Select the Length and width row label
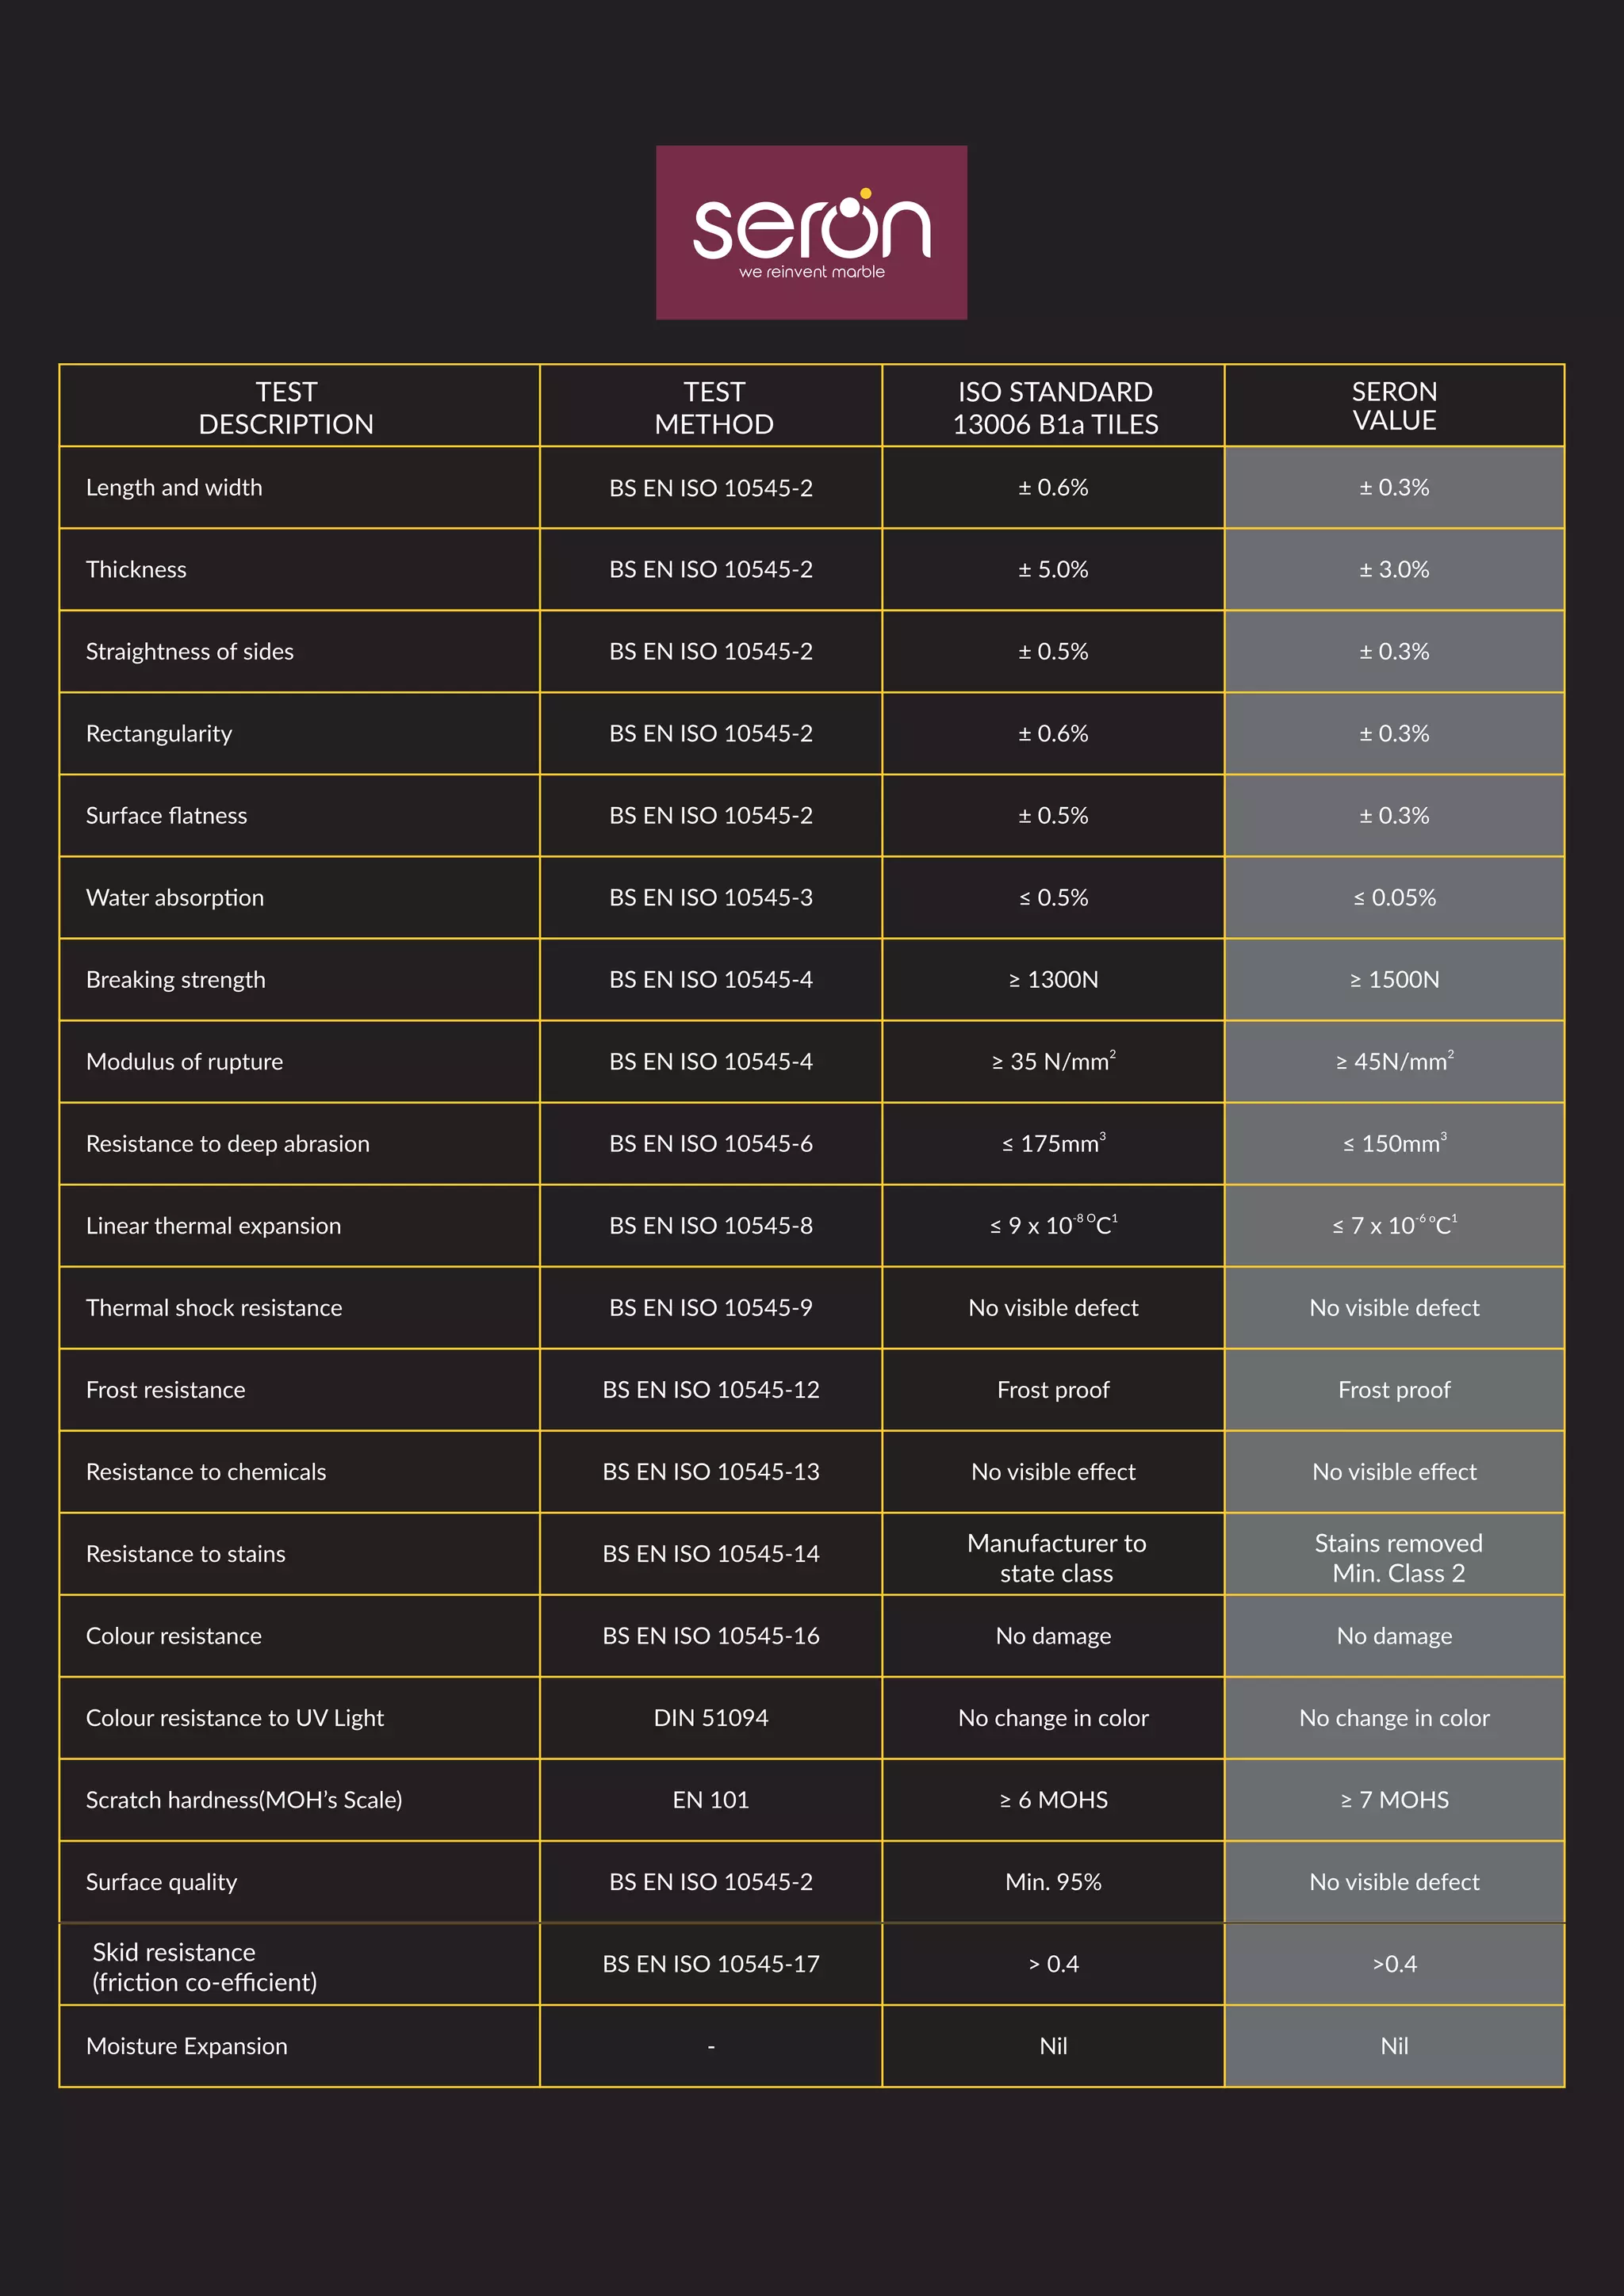Image resolution: width=1624 pixels, height=2296 pixels. point(174,487)
